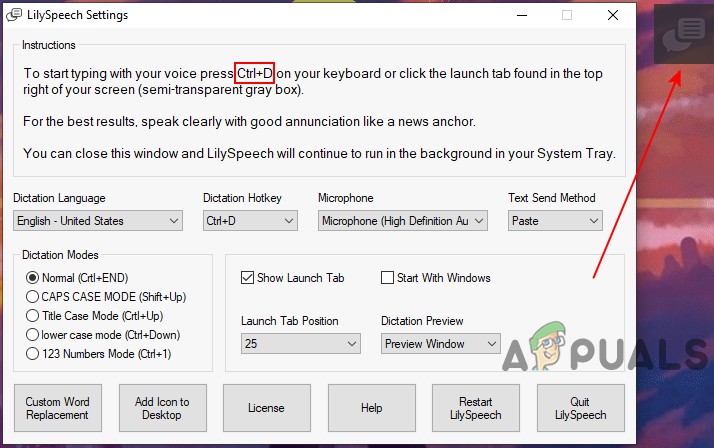This screenshot has height=448, width=714.
Task: Click Add Icon to Desktop button
Action: coord(163,408)
